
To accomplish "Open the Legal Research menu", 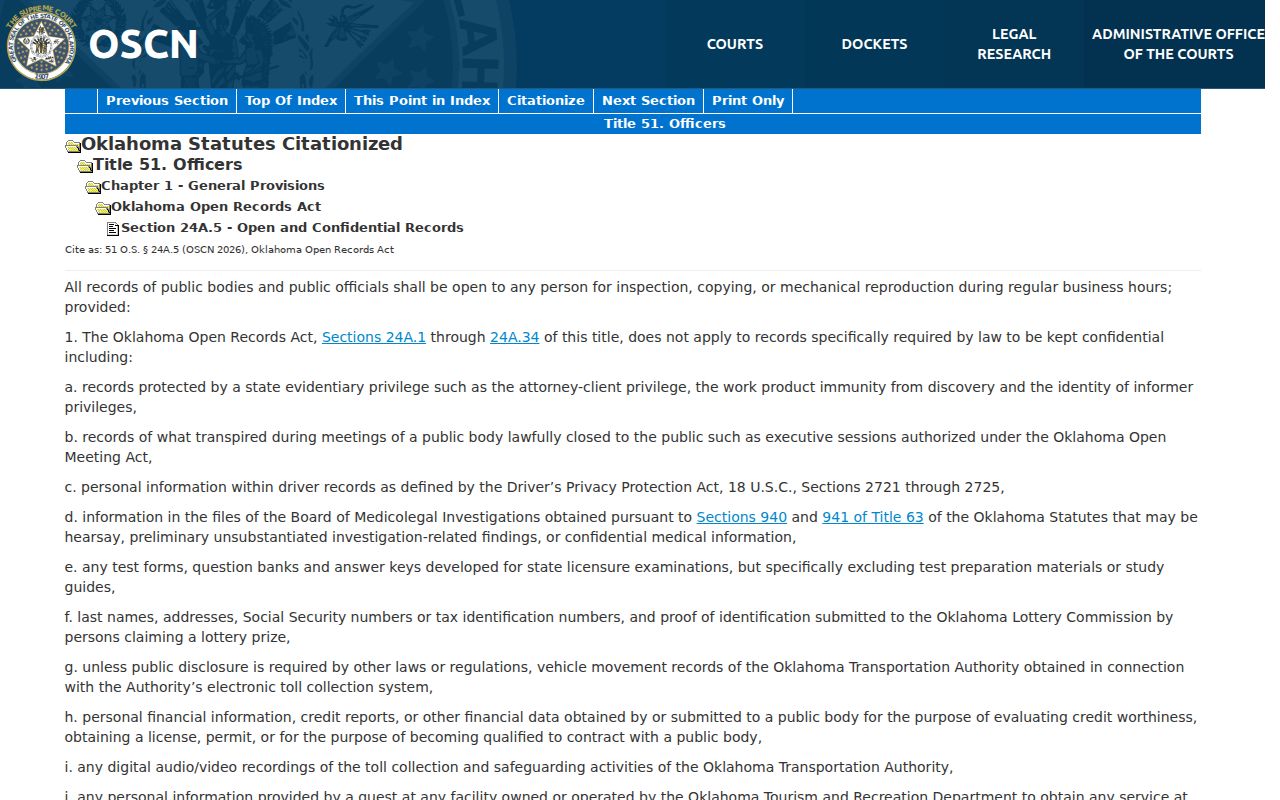I will [1014, 44].
